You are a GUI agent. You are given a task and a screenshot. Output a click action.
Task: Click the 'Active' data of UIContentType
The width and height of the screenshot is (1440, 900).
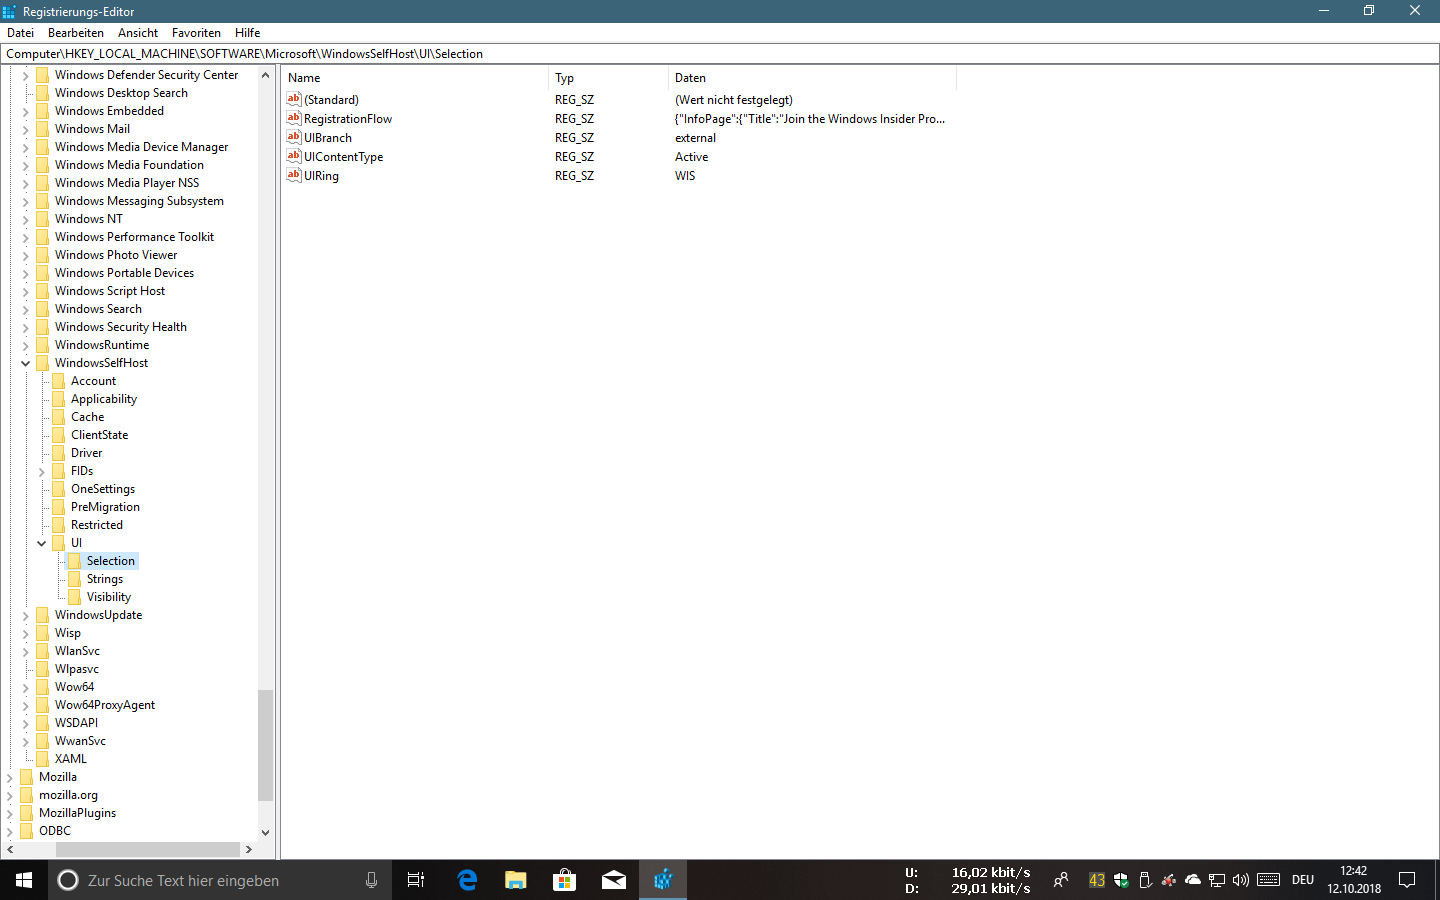coord(691,157)
